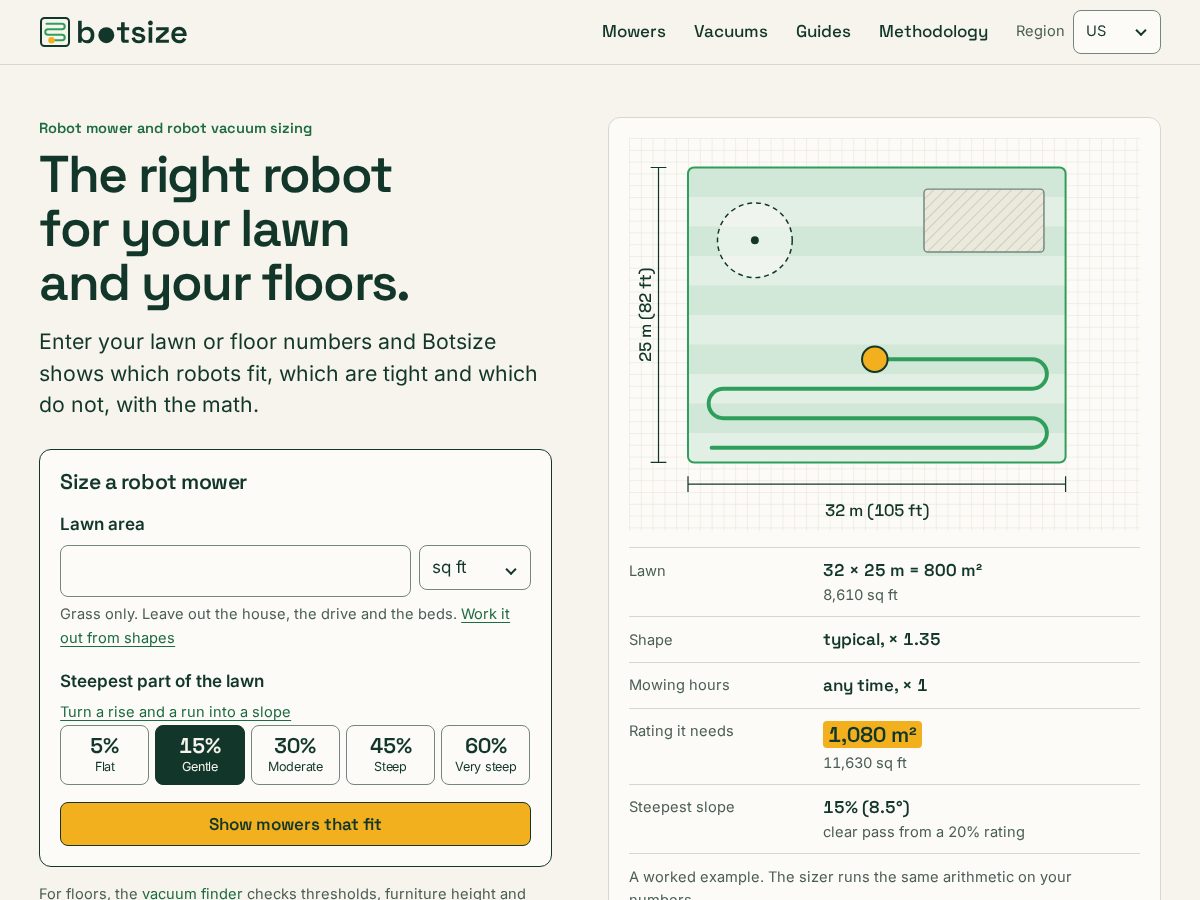Click the '11,630 sq ft' rating text
This screenshot has width=1200, height=900.
pos(865,763)
